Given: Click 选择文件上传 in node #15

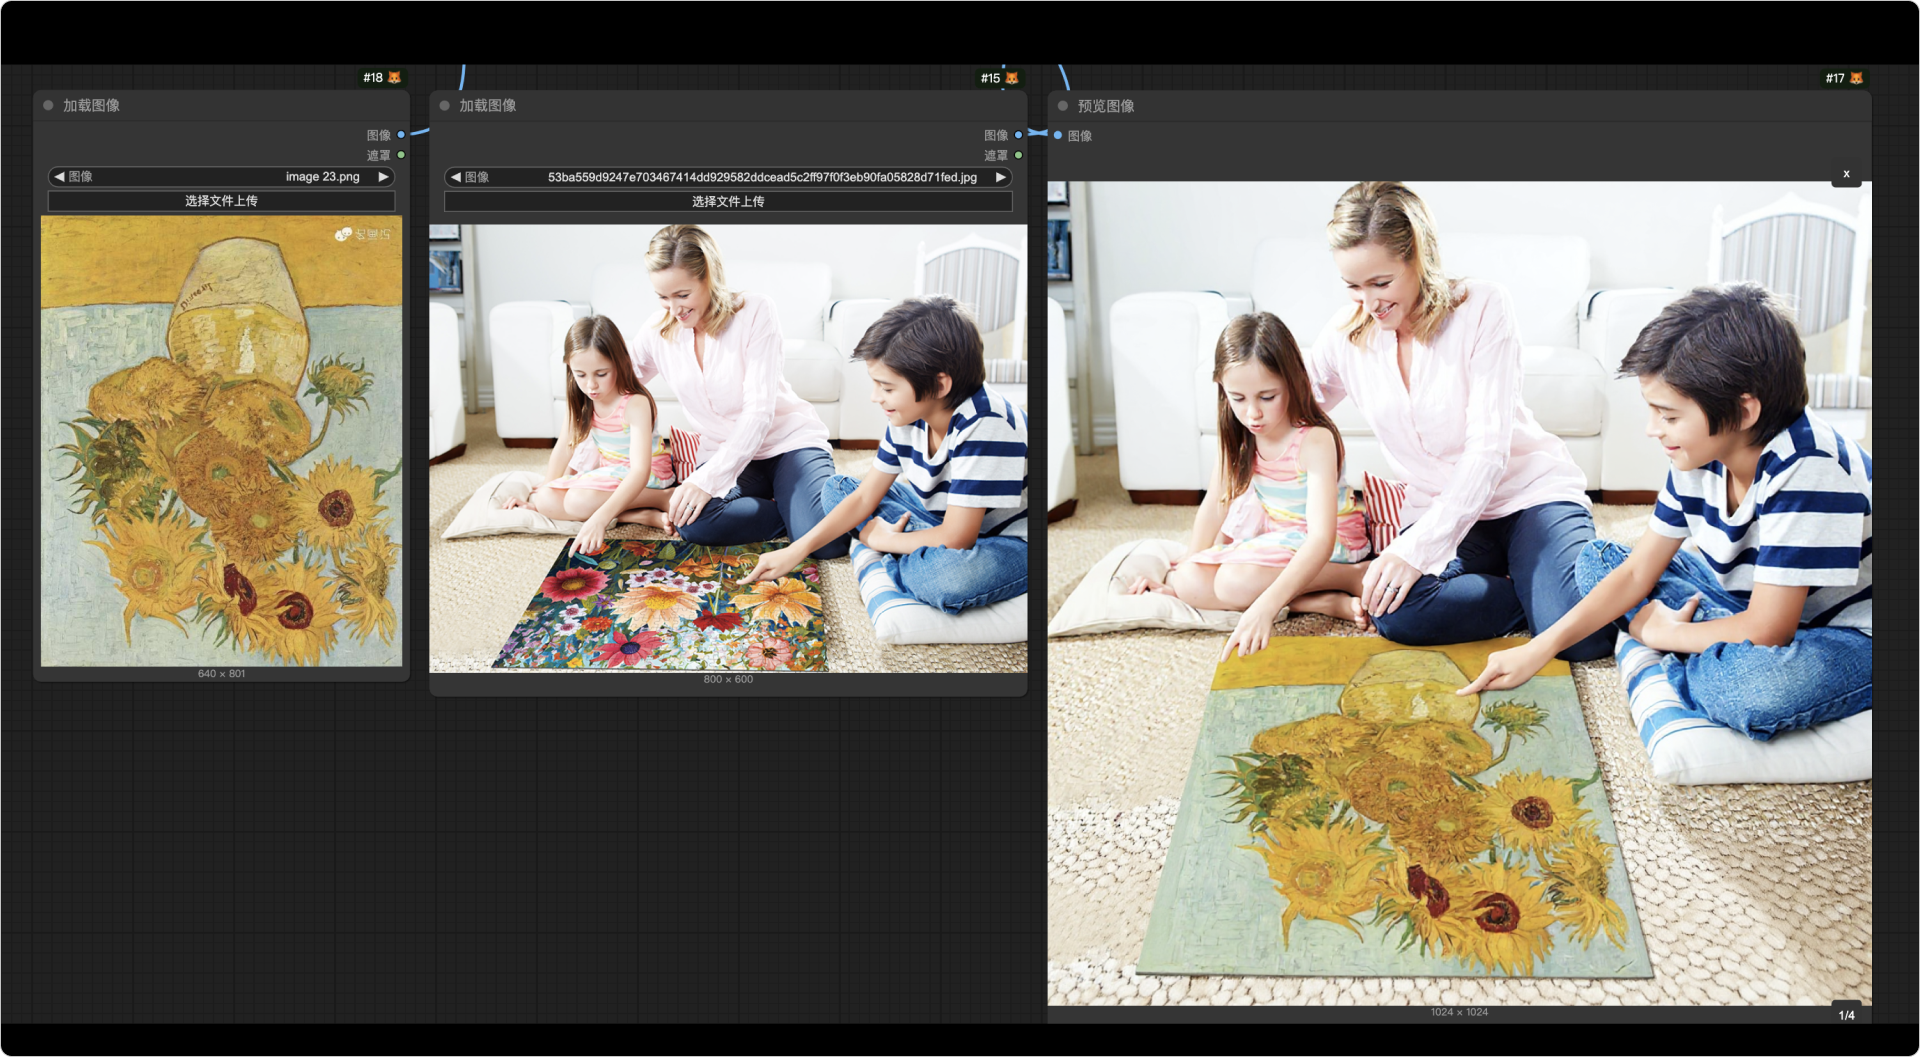Looking at the screenshot, I should [728, 201].
